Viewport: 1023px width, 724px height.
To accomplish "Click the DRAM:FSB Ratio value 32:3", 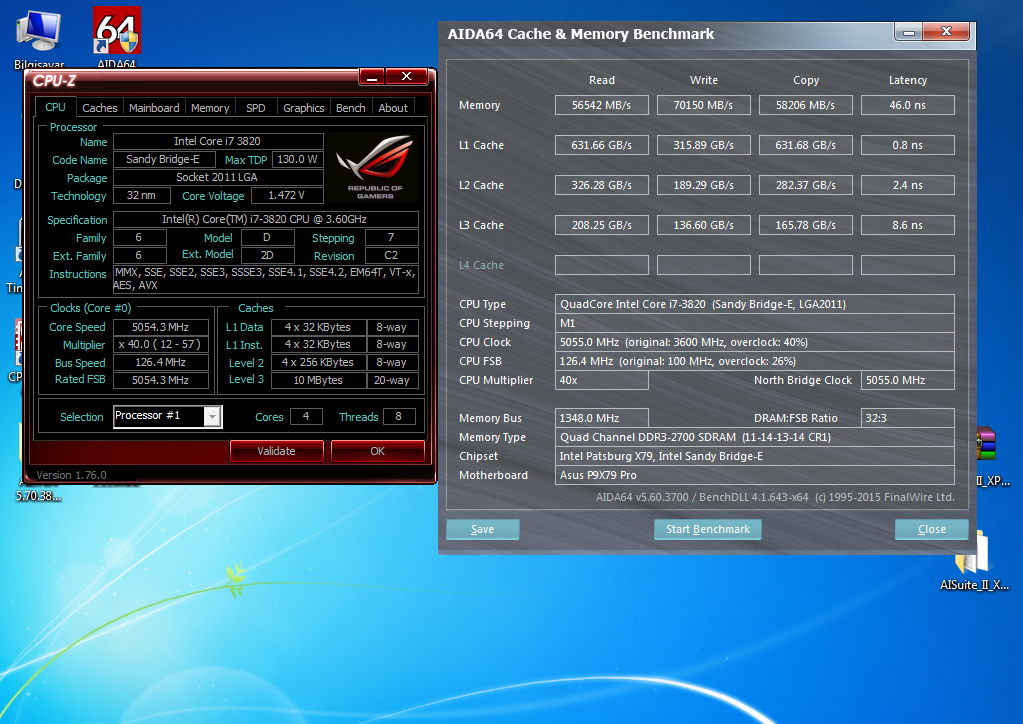I will 908,418.
